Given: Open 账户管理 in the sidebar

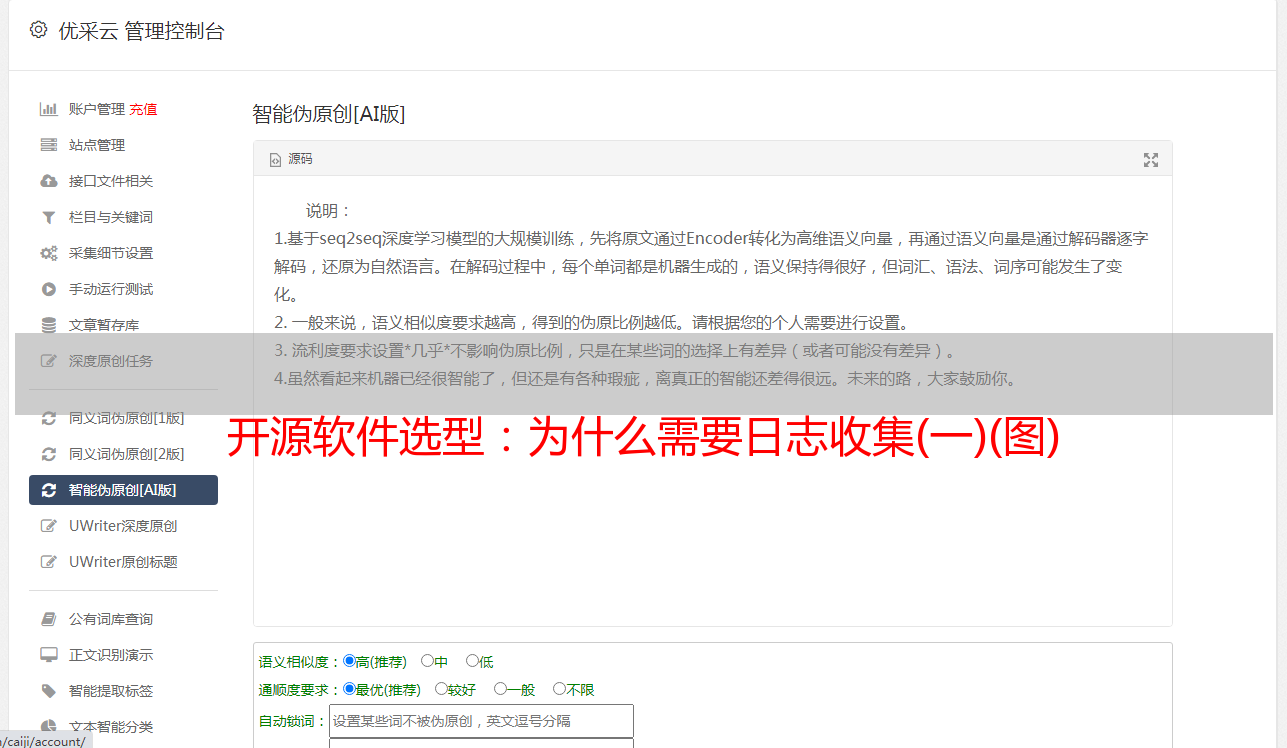Looking at the screenshot, I should click(x=96, y=109).
